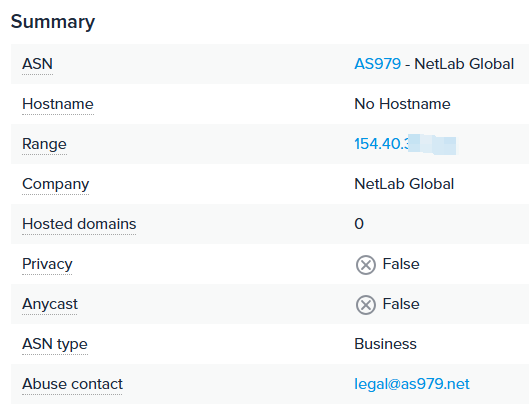Click the 154.40 range link
The height and width of the screenshot is (411, 529).
[405, 144]
